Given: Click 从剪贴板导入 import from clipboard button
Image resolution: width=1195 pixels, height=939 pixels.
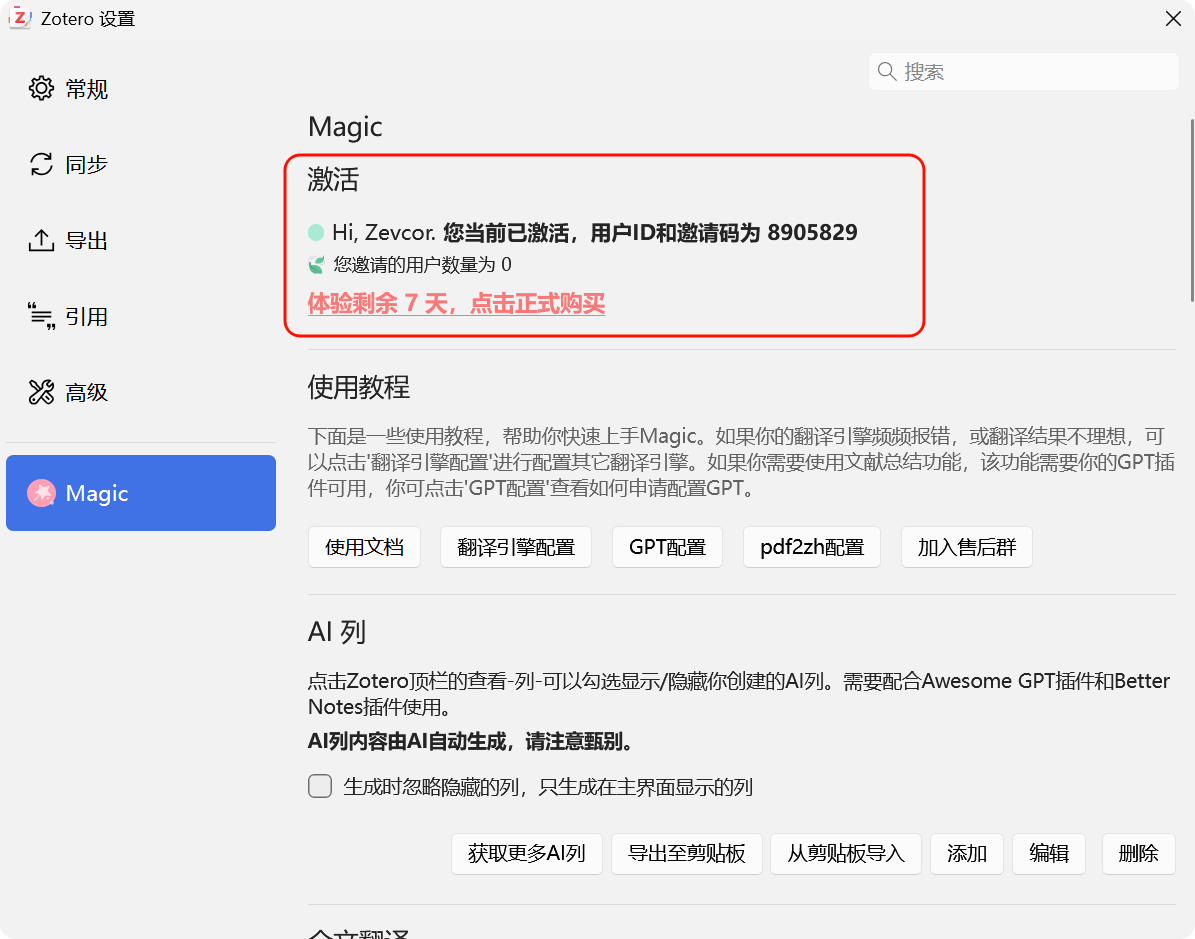Looking at the screenshot, I should pyautogui.click(x=846, y=854).
